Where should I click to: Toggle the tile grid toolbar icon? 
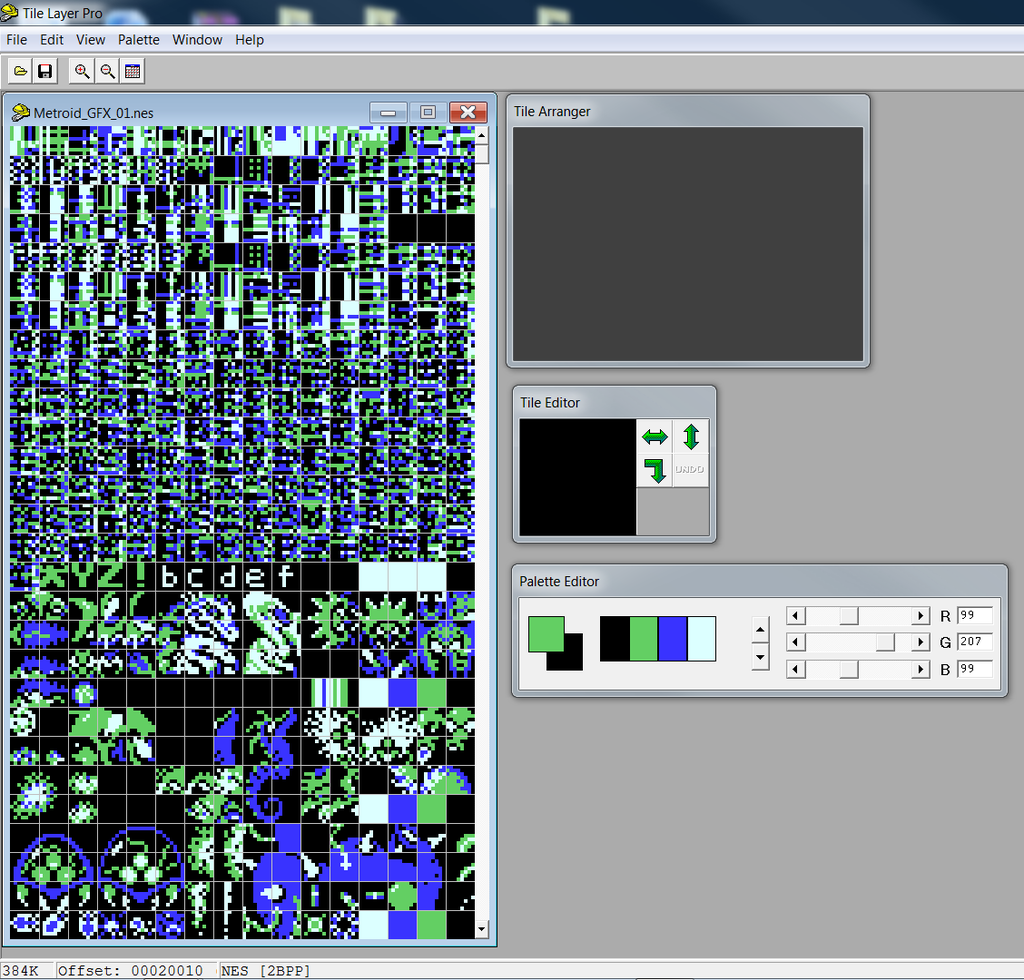(x=132, y=71)
